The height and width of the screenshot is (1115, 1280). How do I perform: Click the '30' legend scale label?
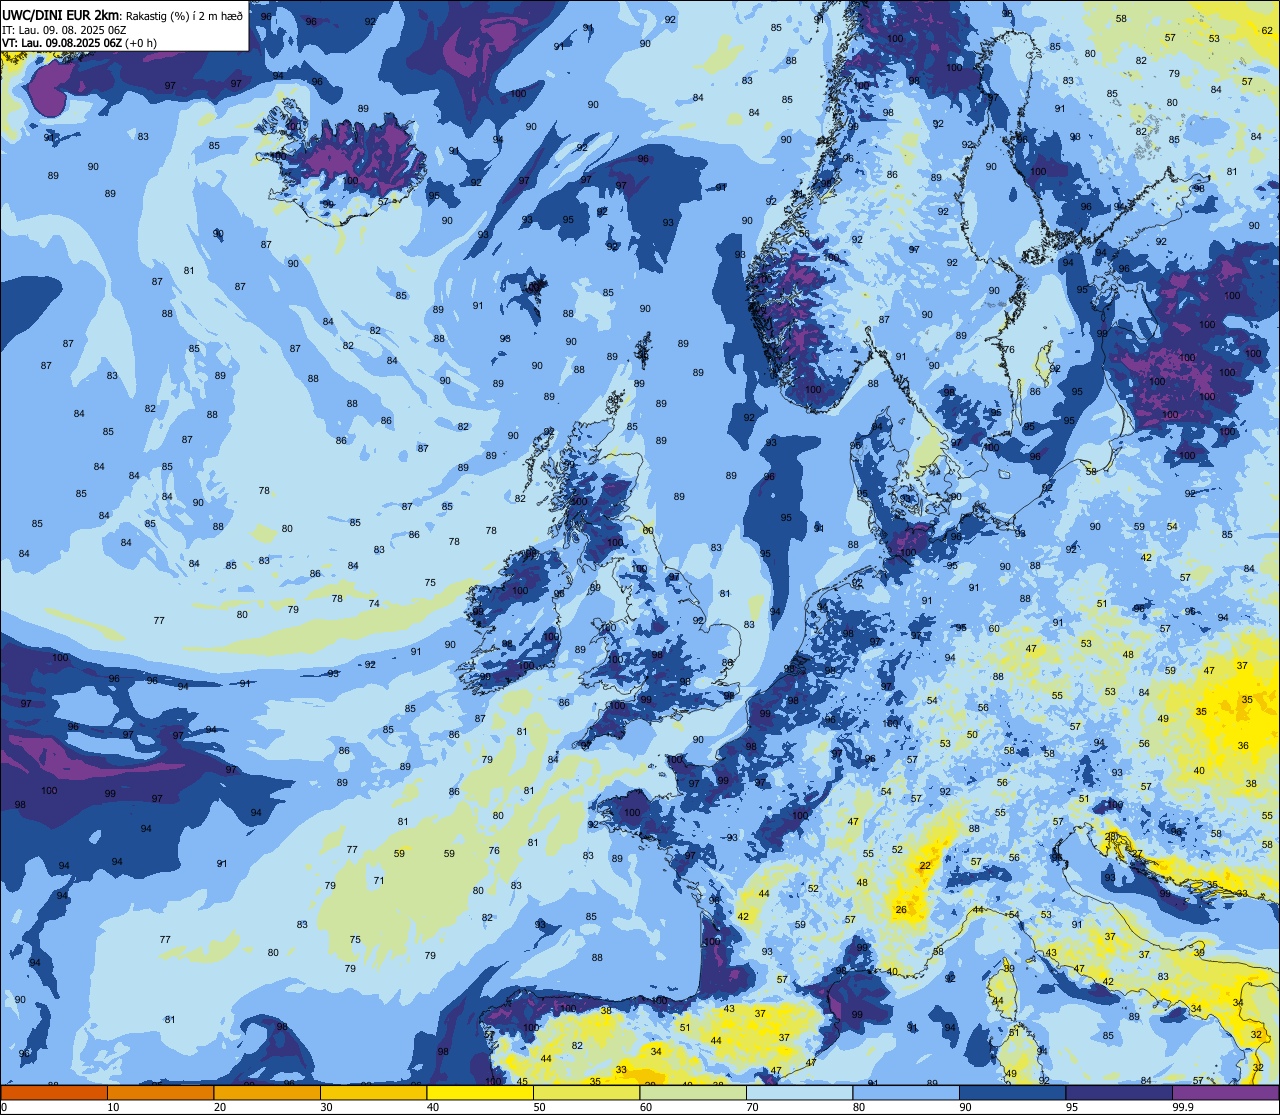pos(326,1107)
